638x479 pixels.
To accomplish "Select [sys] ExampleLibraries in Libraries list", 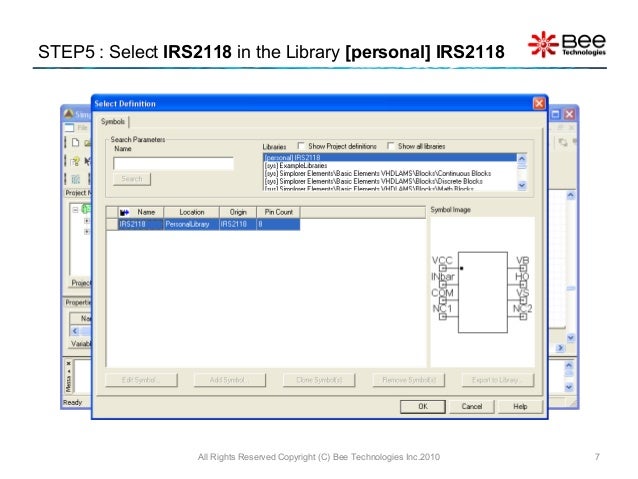I will [x=390, y=166].
